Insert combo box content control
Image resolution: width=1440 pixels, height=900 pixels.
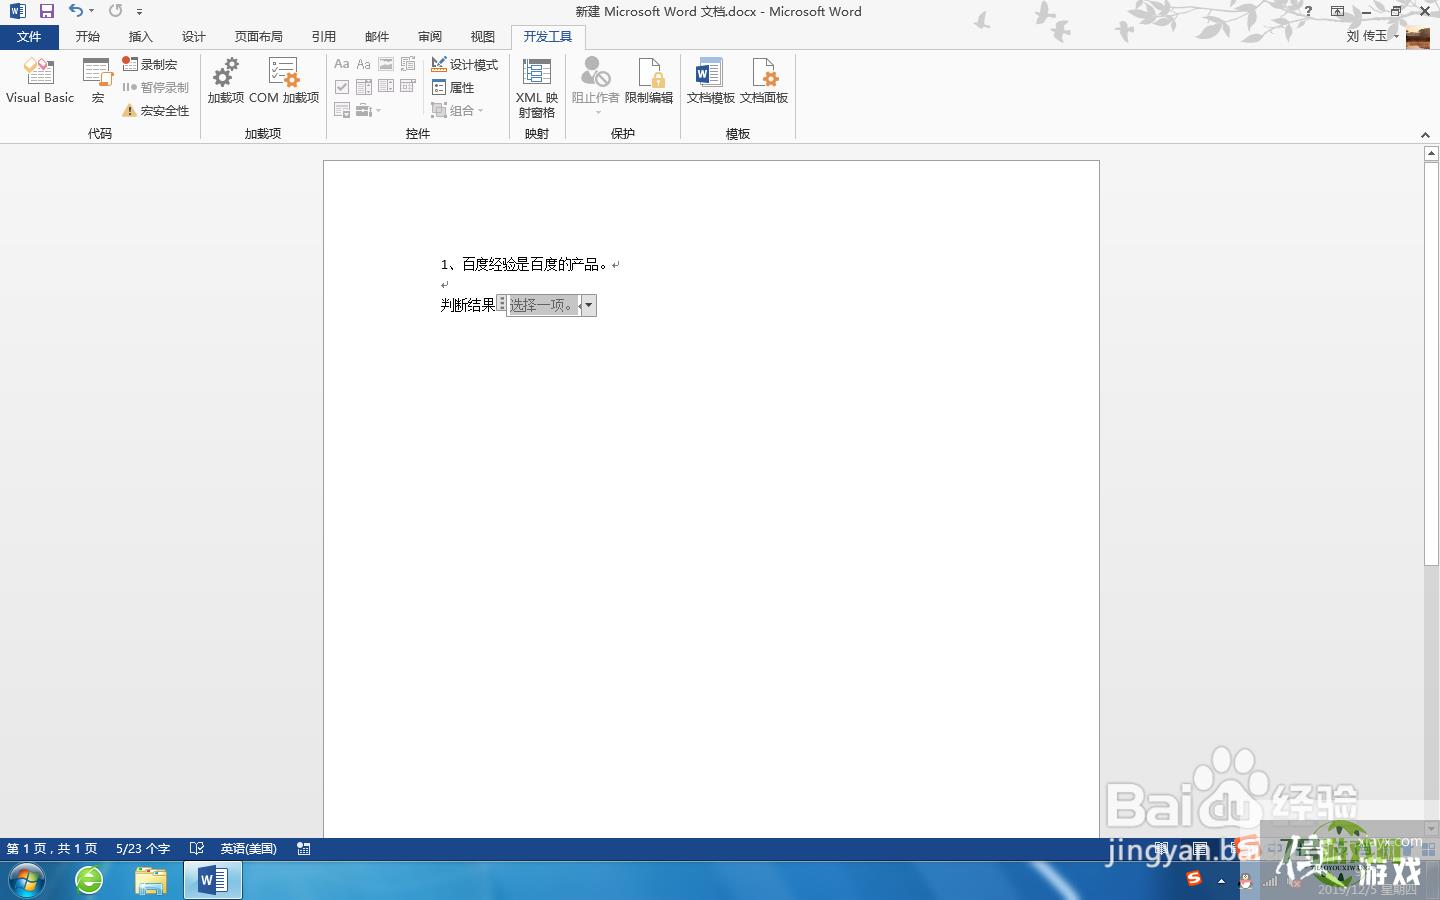pos(364,87)
